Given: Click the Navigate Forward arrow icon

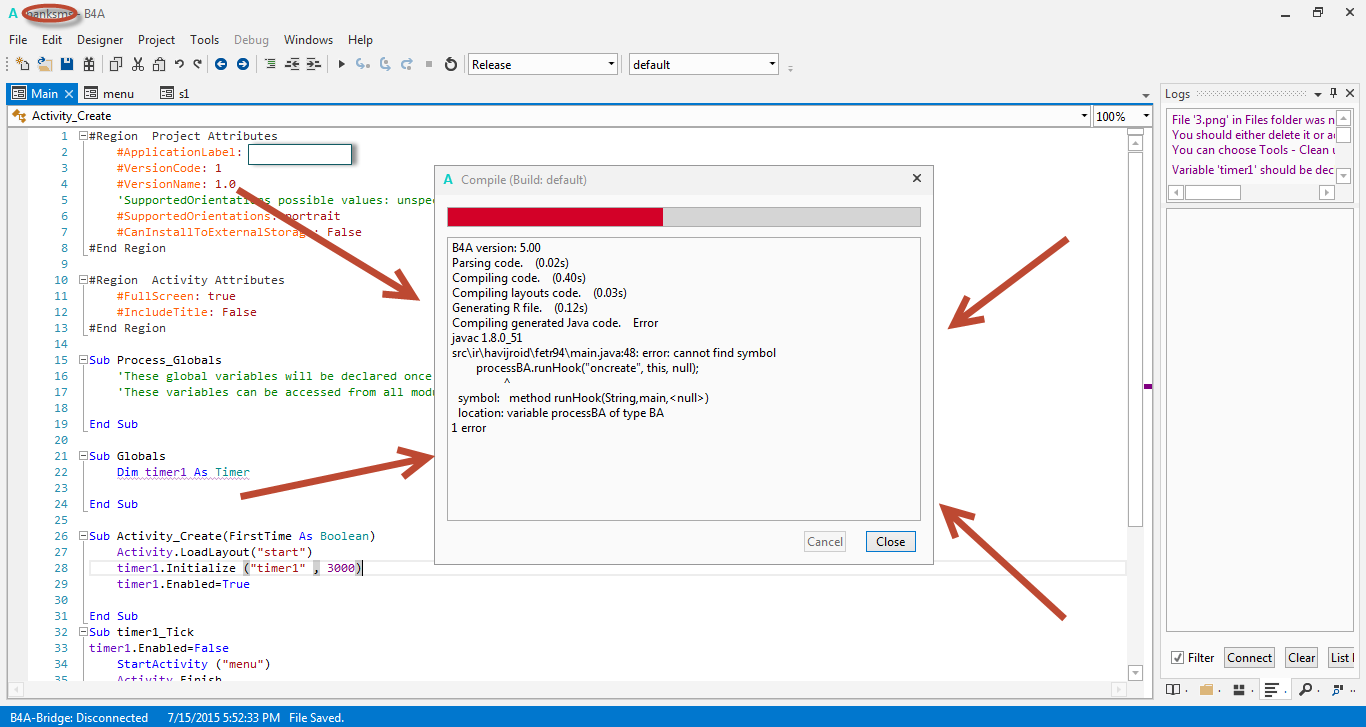Looking at the screenshot, I should click(x=243, y=64).
